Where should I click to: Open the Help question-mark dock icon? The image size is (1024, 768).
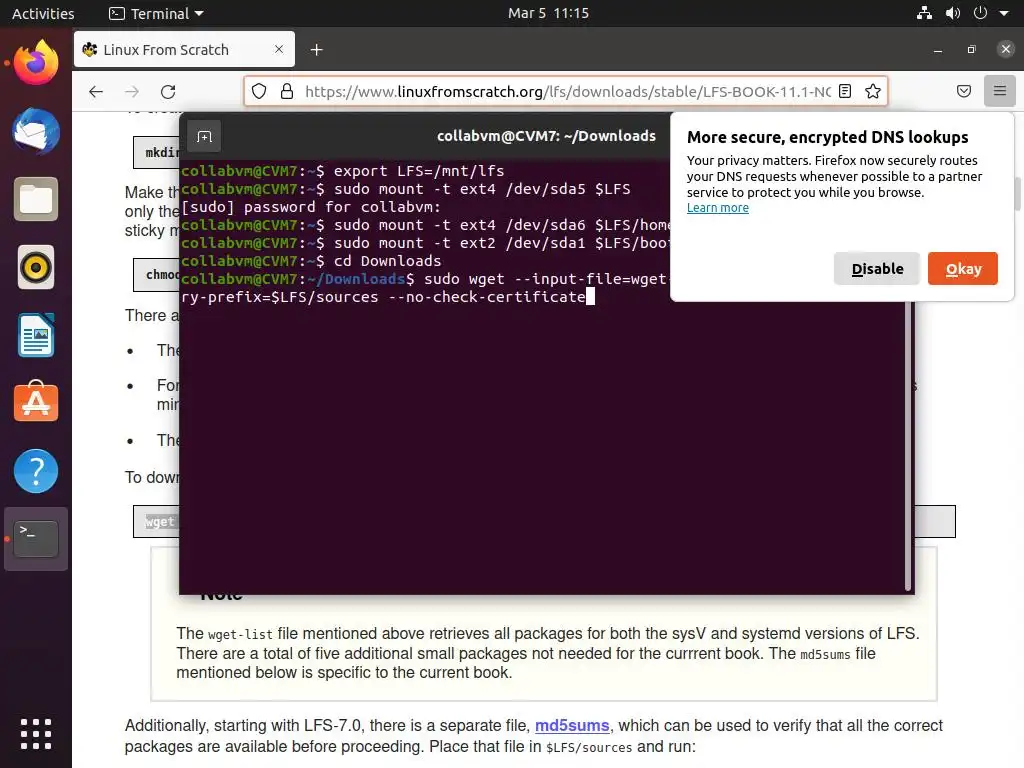coord(36,471)
